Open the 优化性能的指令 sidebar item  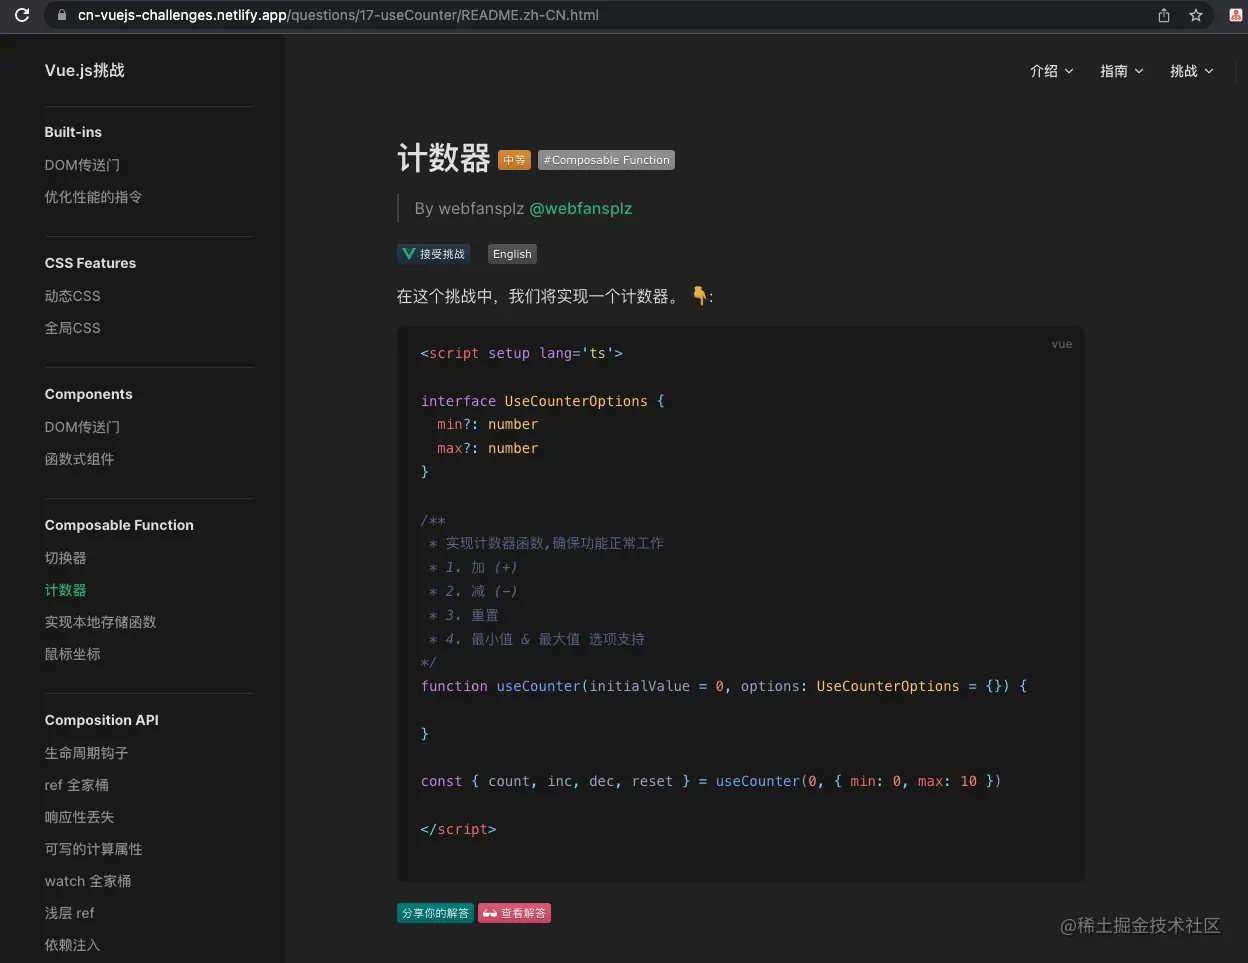click(93, 197)
